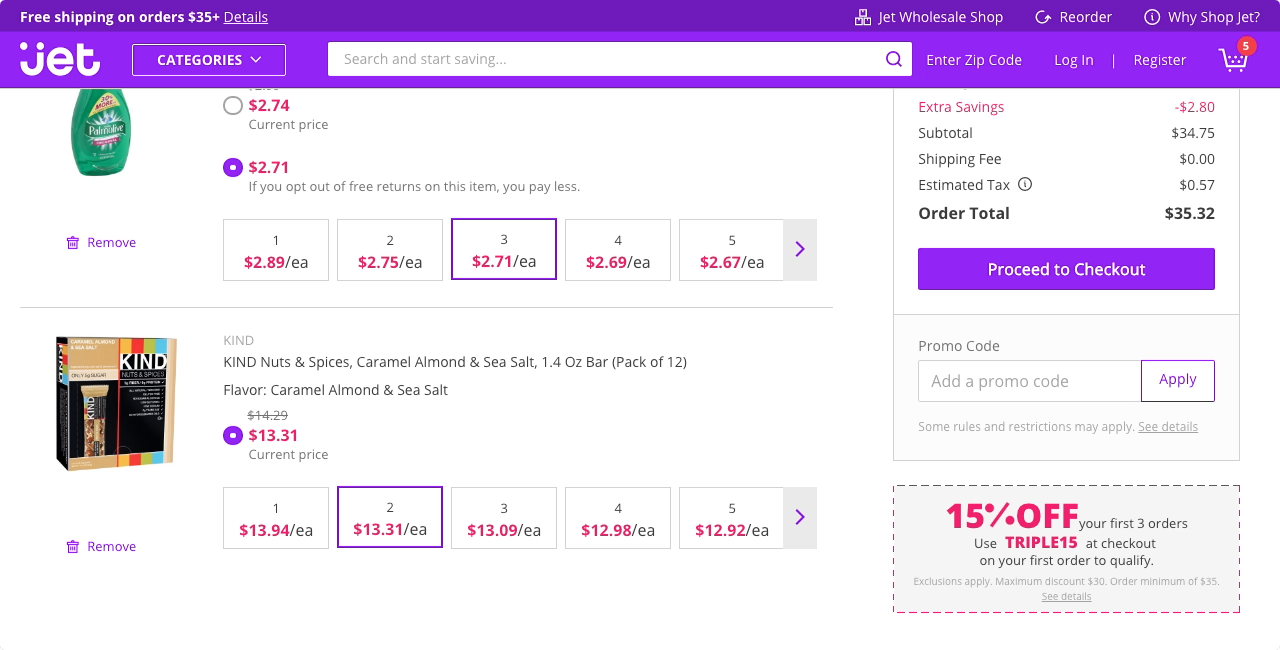Click Log In

(x=1074, y=60)
